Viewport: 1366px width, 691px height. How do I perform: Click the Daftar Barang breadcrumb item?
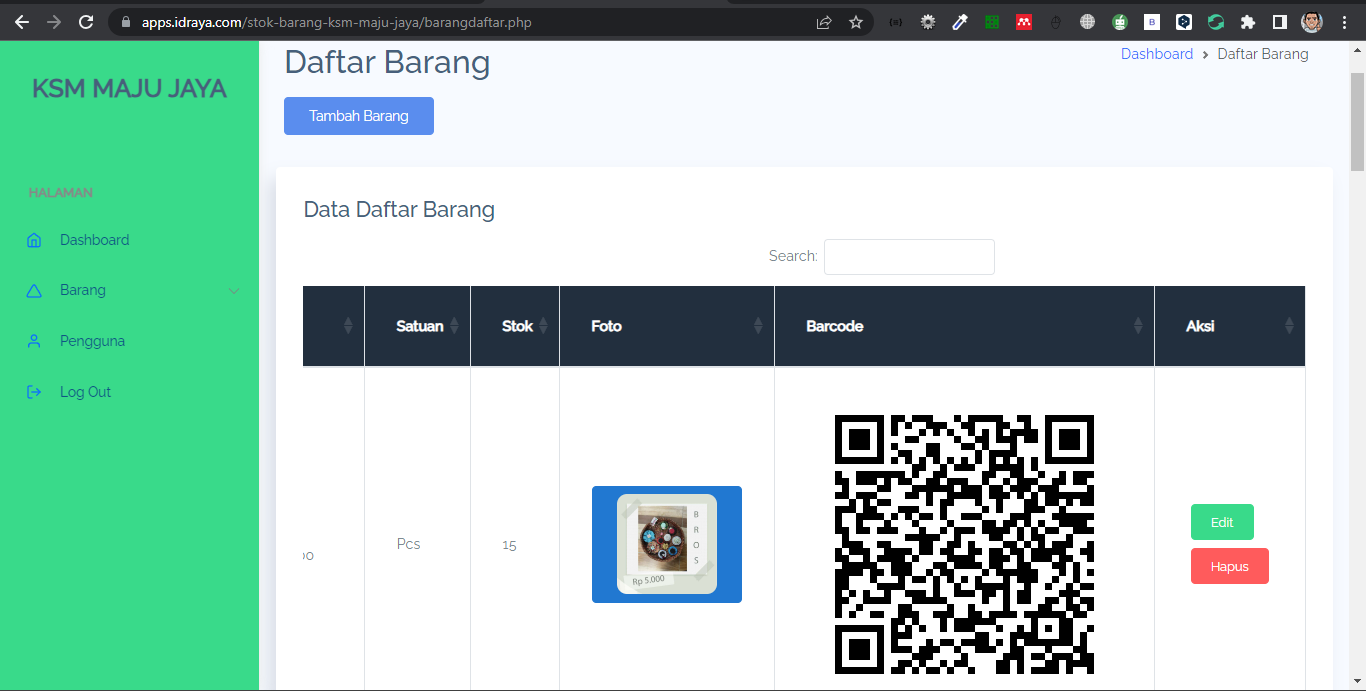1262,54
